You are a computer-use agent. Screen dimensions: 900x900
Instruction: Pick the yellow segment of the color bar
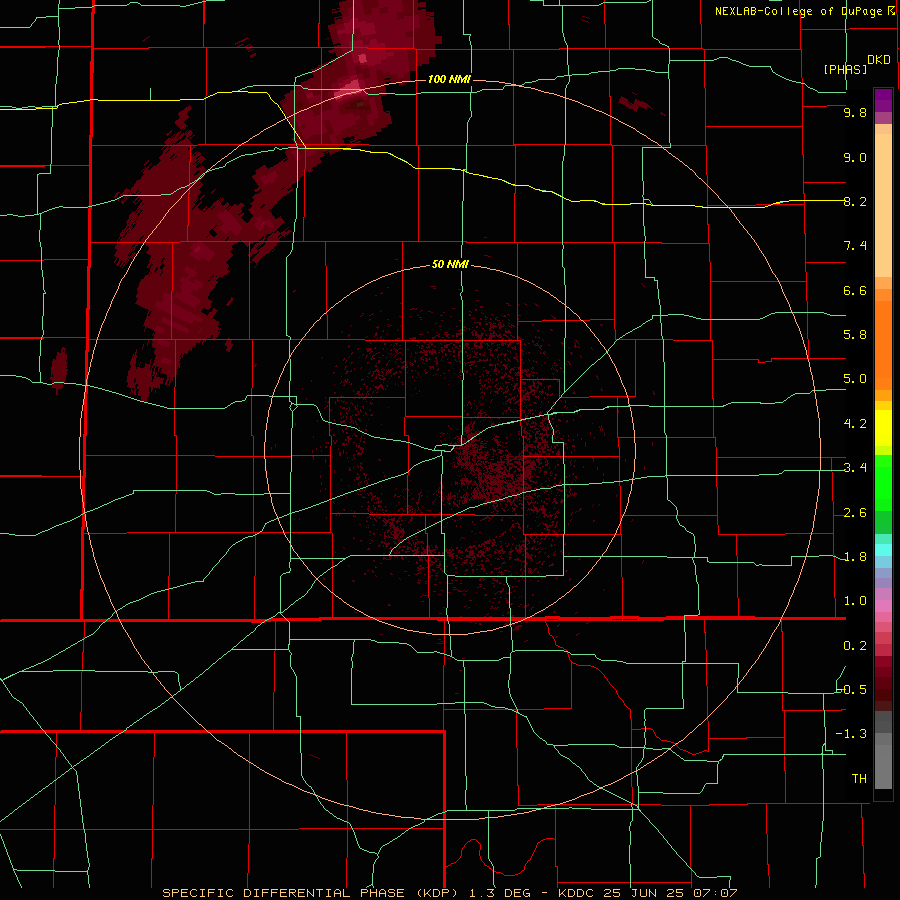pyautogui.click(x=883, y=428)
